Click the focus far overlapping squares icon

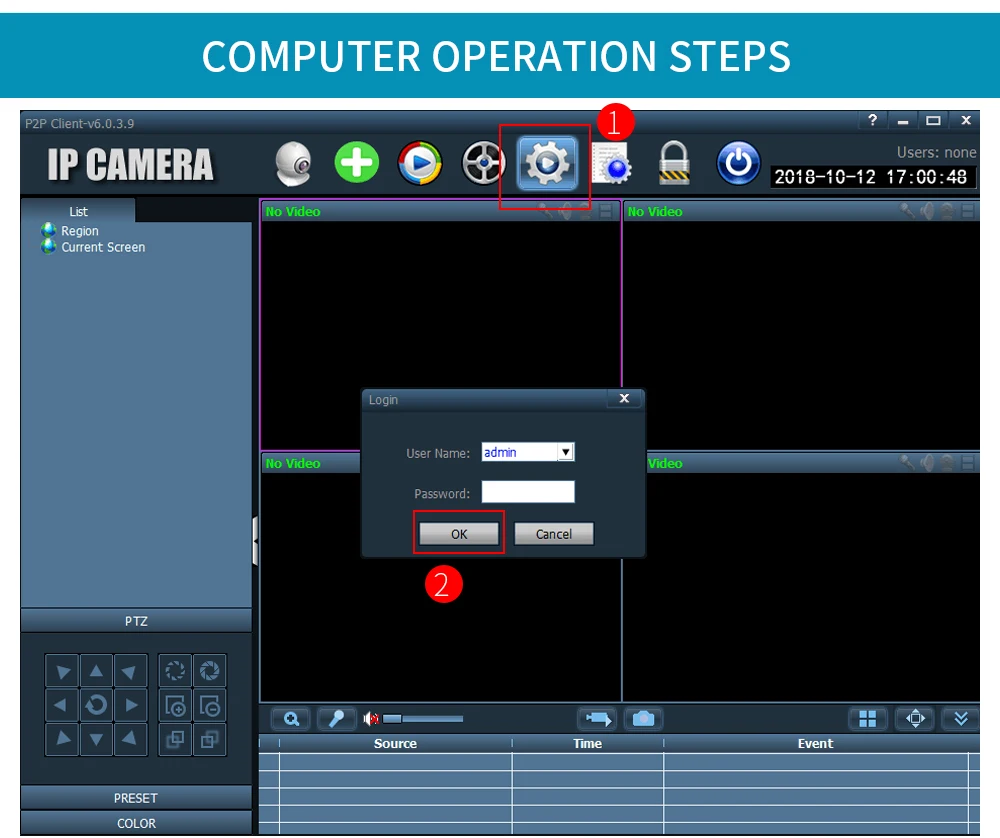click(209, 739)
